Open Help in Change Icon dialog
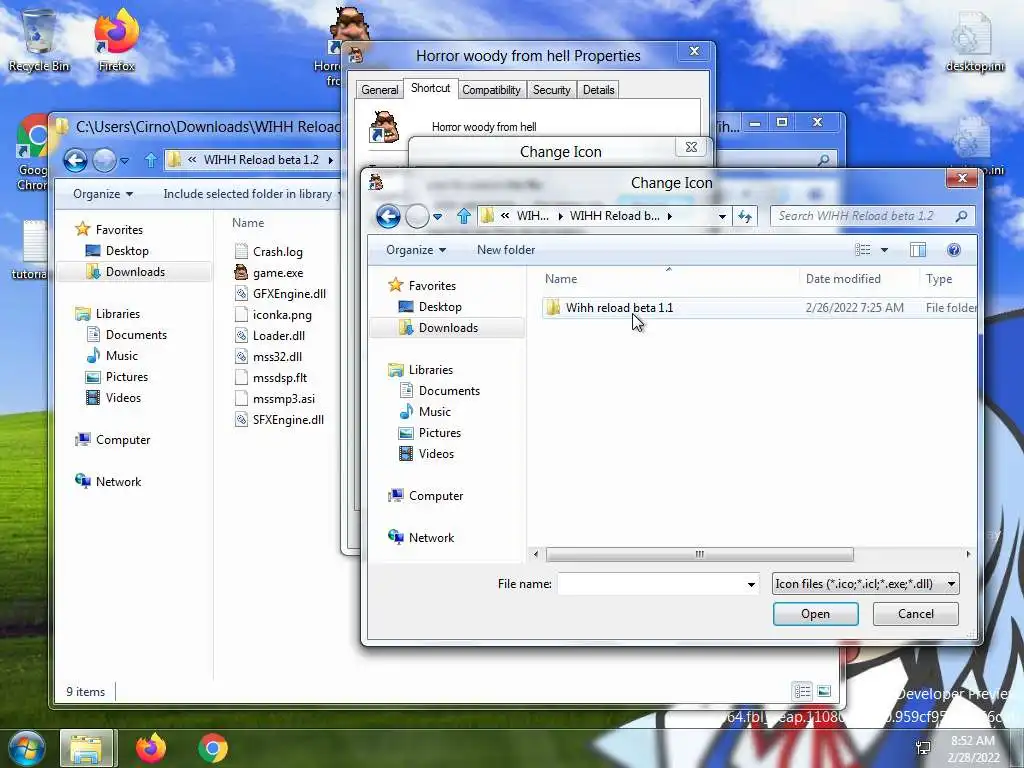1024x768 pixels. [x=953, y=250]
